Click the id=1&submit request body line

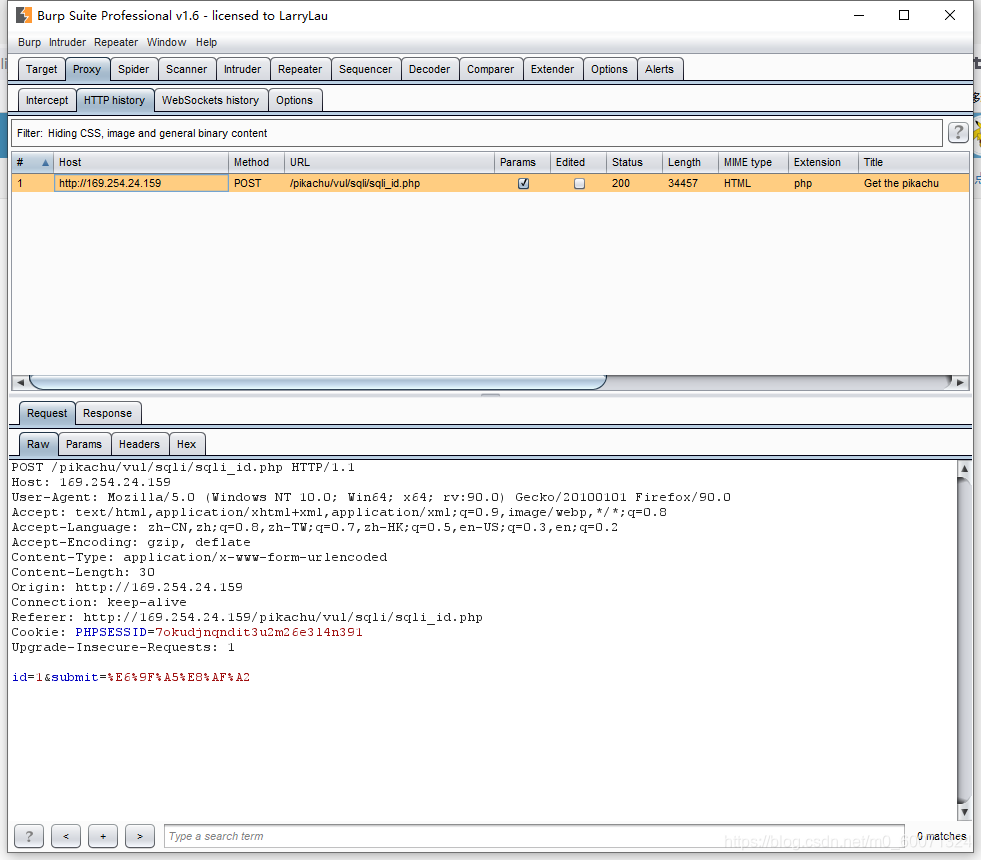131,677
